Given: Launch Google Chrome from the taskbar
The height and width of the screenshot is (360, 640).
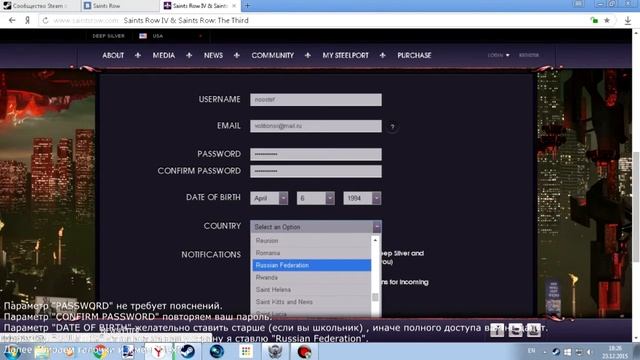Looking at the screenshot, I should 100,351.
